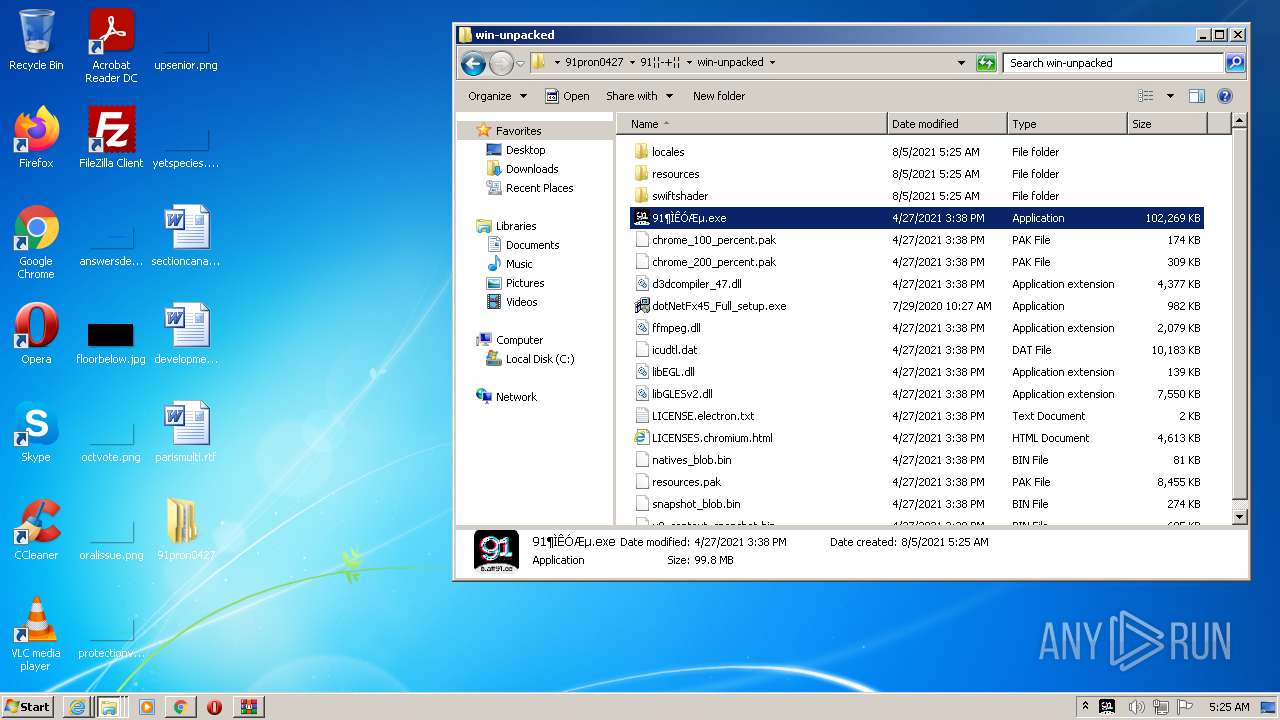Screen dimensions: 1280x720
Task: Expand address bar history dropdown
Action: tap(962, 62)
